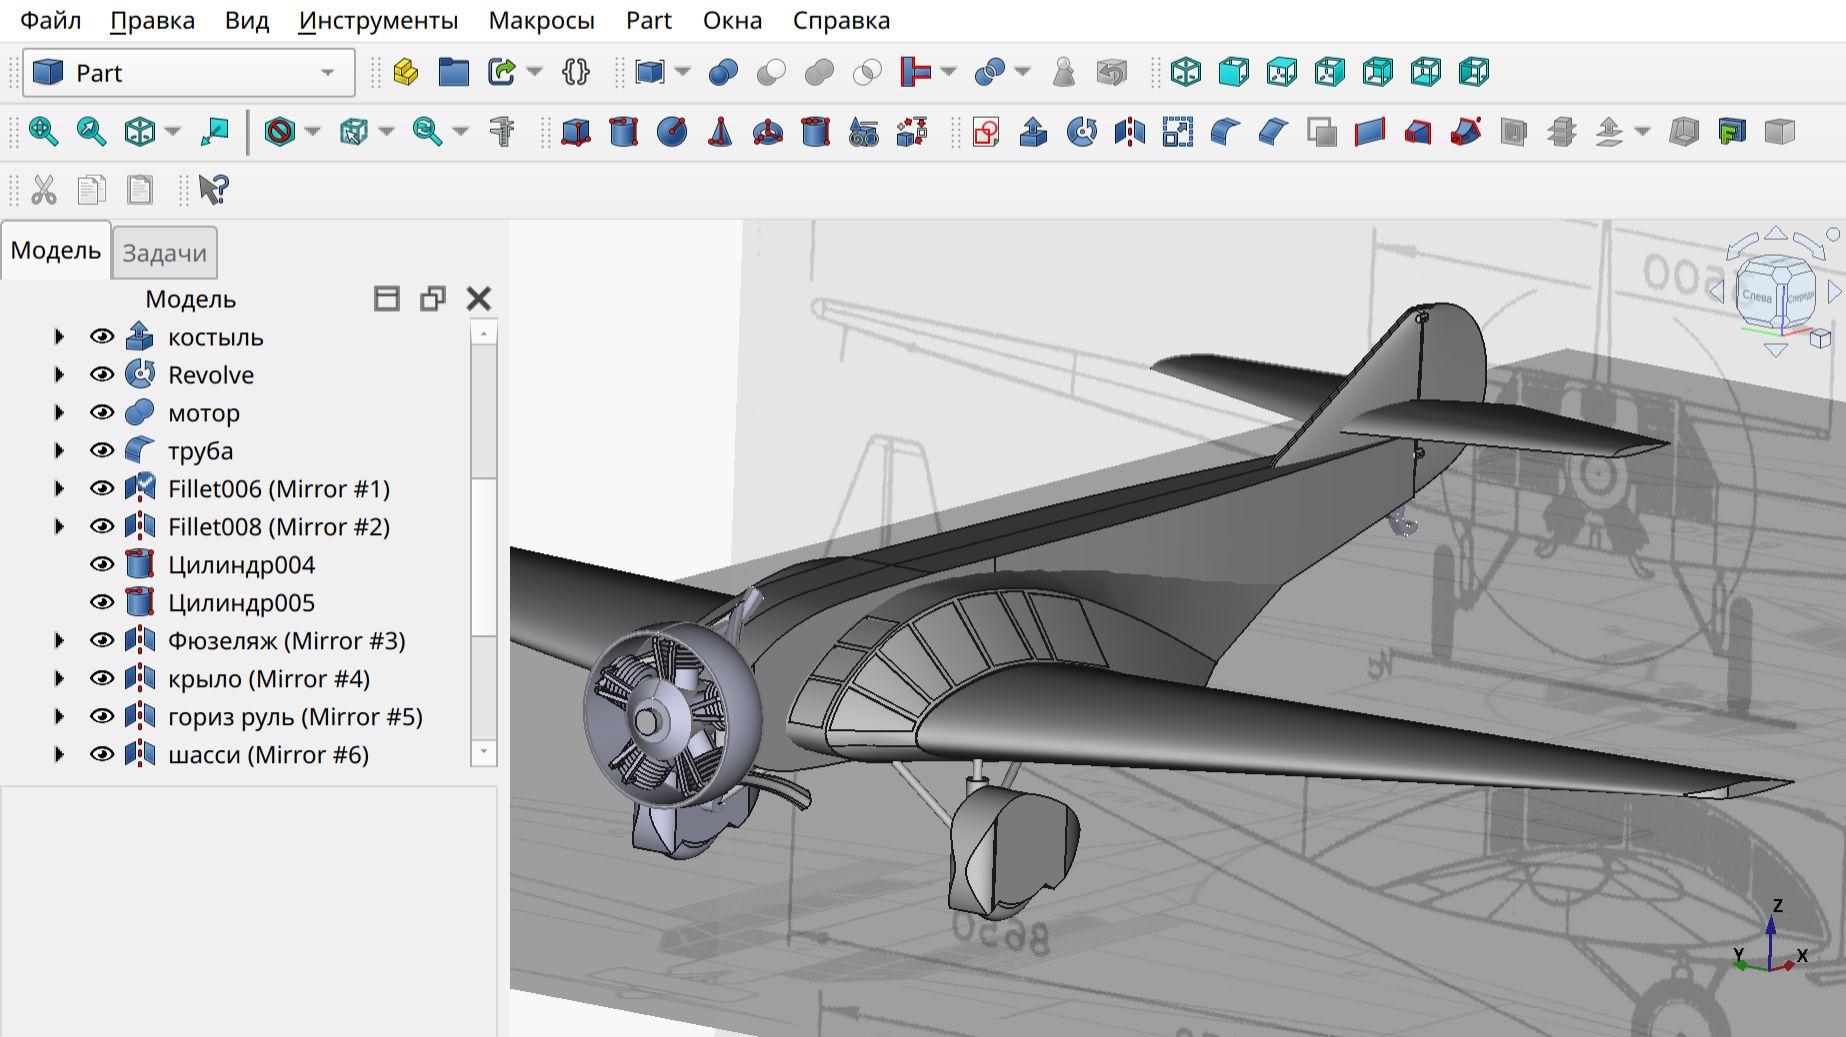1846x1037 pixels.
Task: Select шасси (Mirror #6) in tree
Action: click(268, 755)
